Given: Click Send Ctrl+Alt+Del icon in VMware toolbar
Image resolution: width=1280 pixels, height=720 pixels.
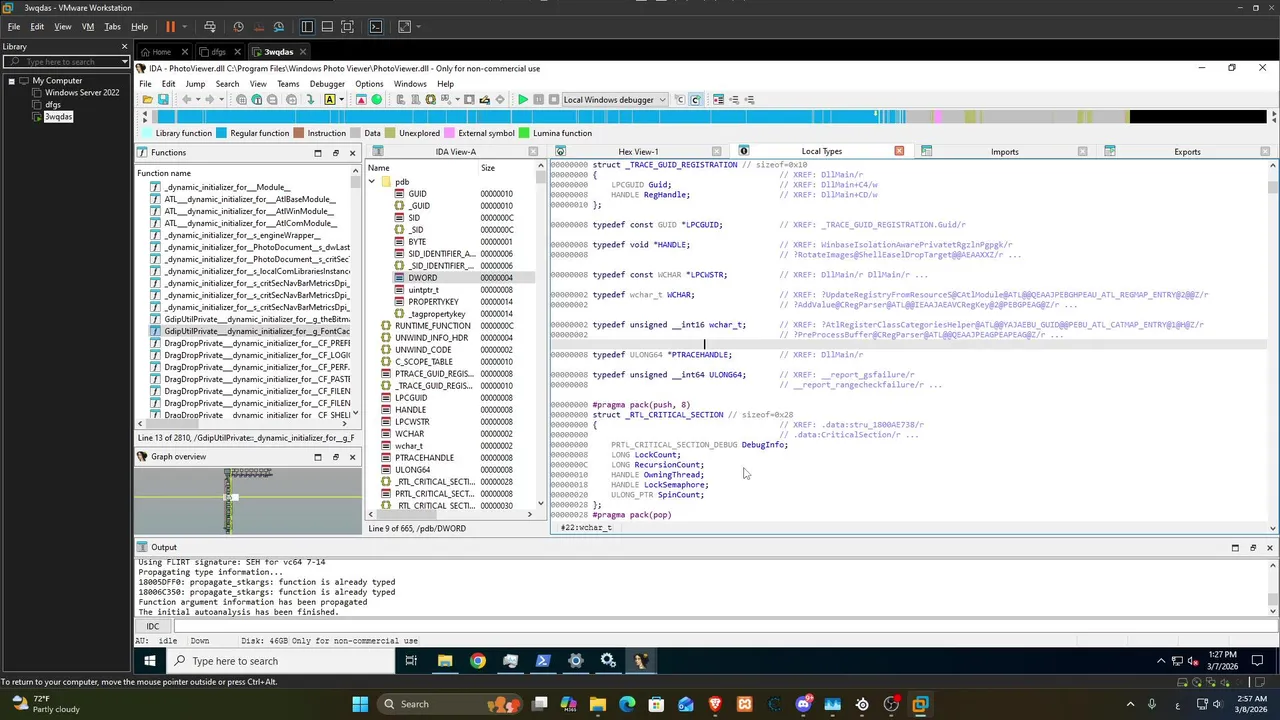Looking at the screenshot, I should 210,27.
